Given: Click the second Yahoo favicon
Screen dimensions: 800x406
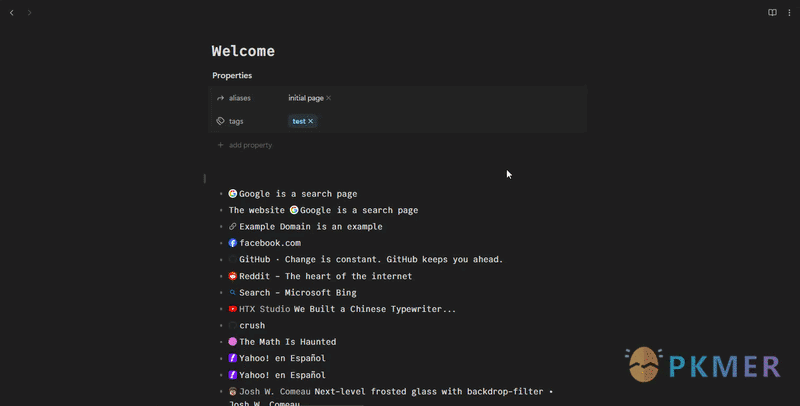Looking at the screenshot, I should pos(233,375).
